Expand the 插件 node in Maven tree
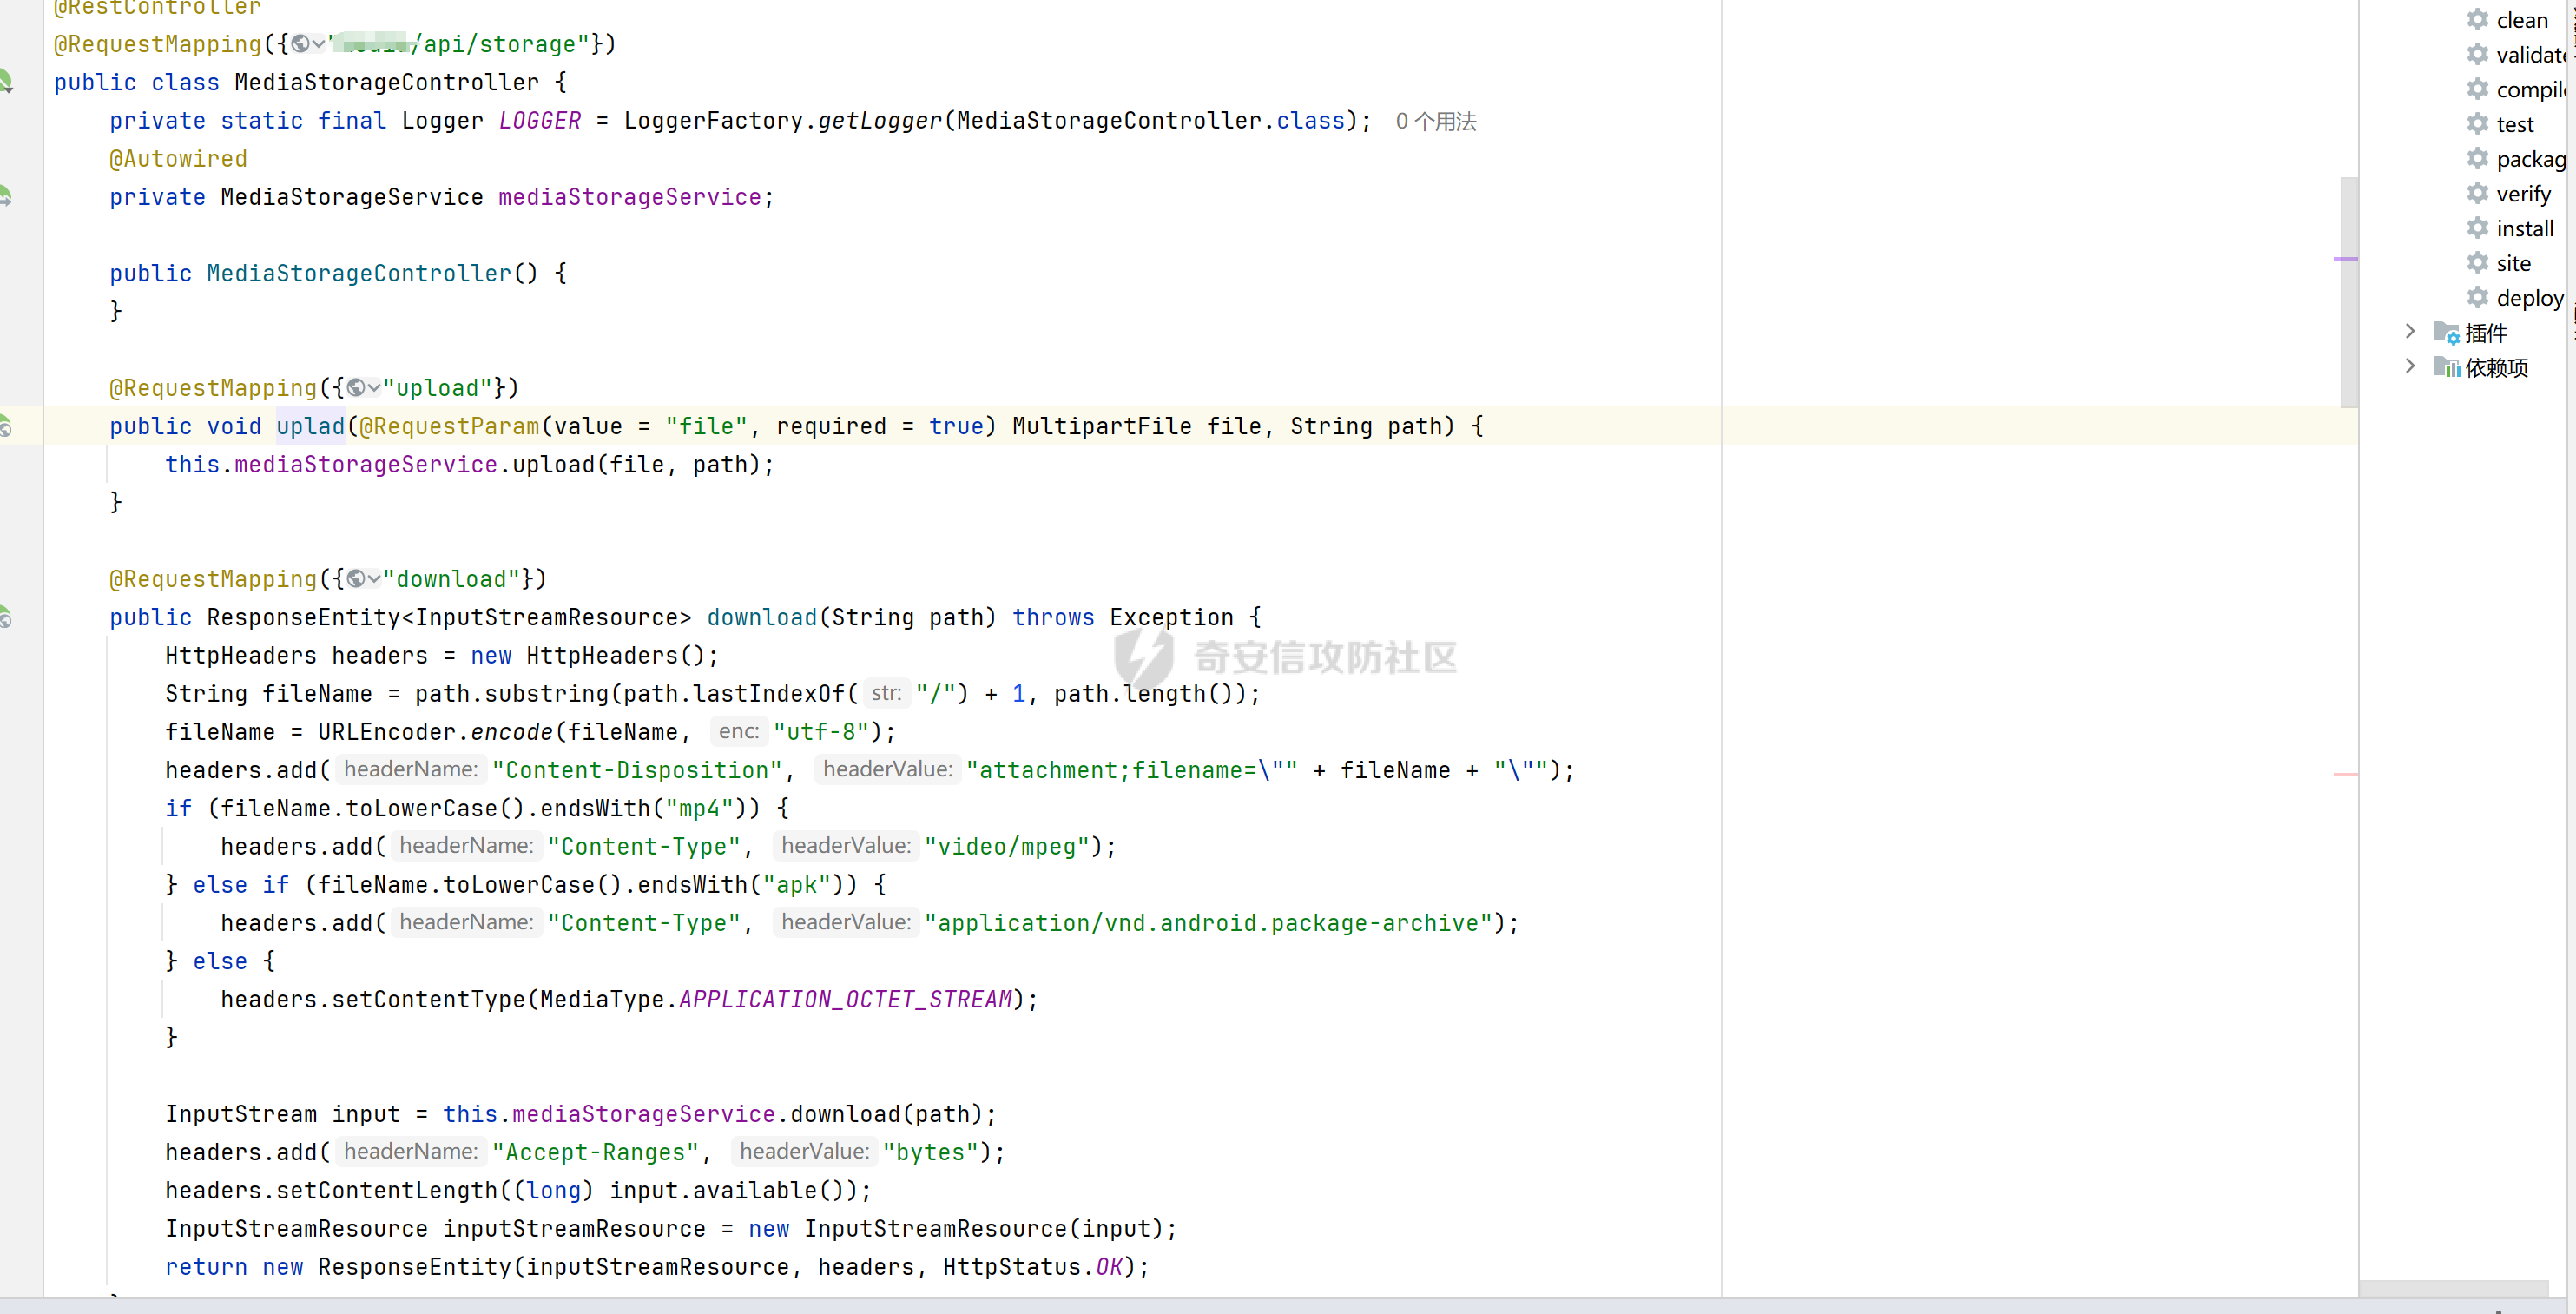 click(2410, 332)
